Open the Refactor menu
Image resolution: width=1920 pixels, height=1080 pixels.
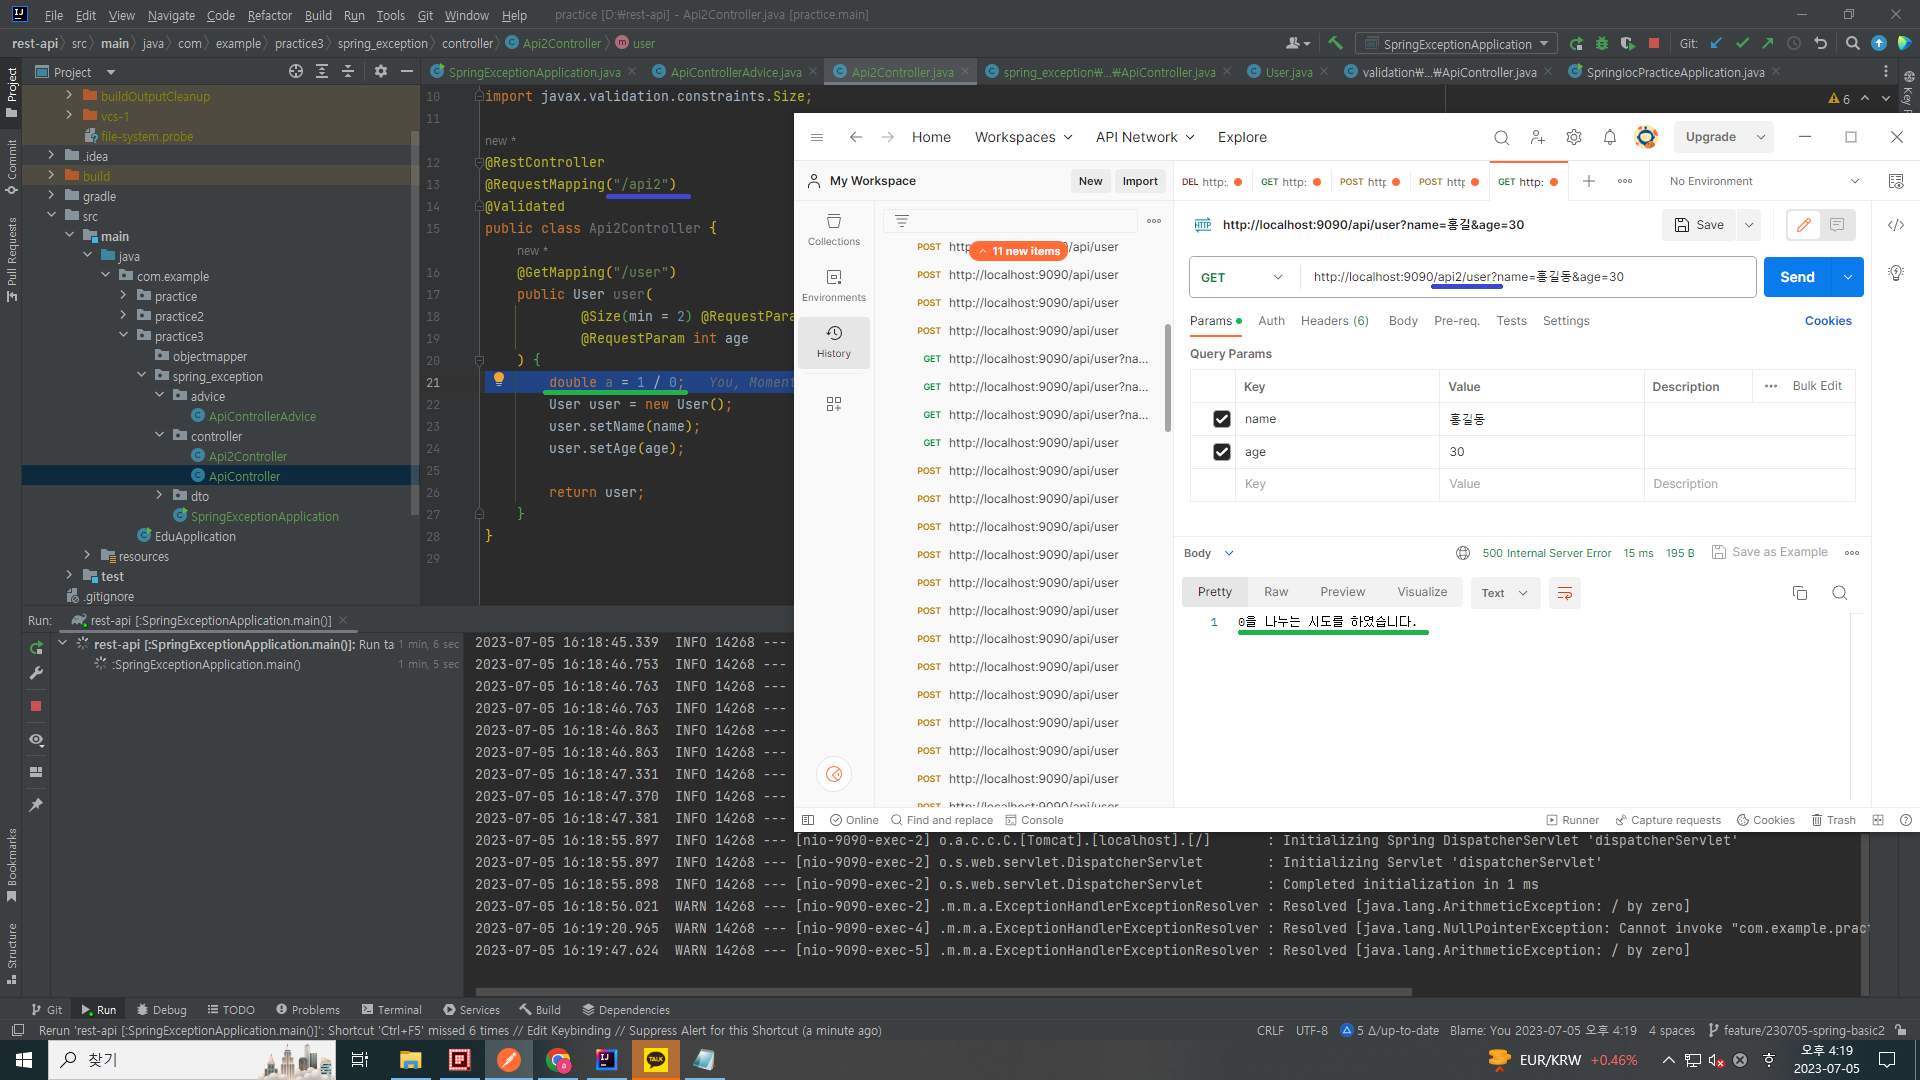(x=270, y=15)
